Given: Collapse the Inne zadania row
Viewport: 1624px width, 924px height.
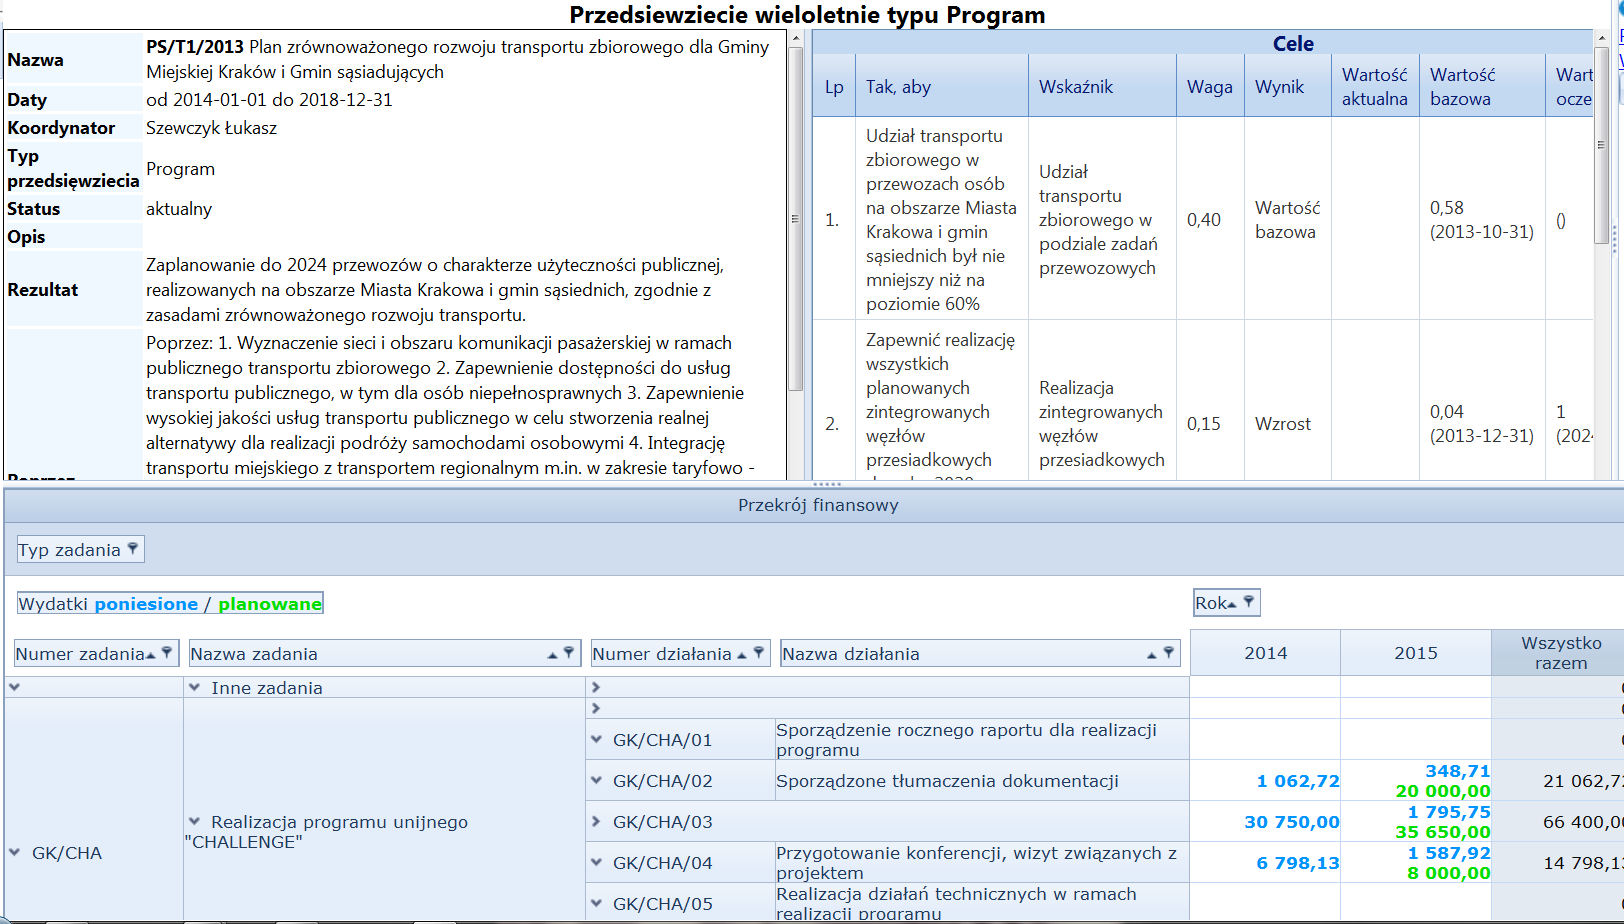Looking at the screenshot, I should click(195, 688).
